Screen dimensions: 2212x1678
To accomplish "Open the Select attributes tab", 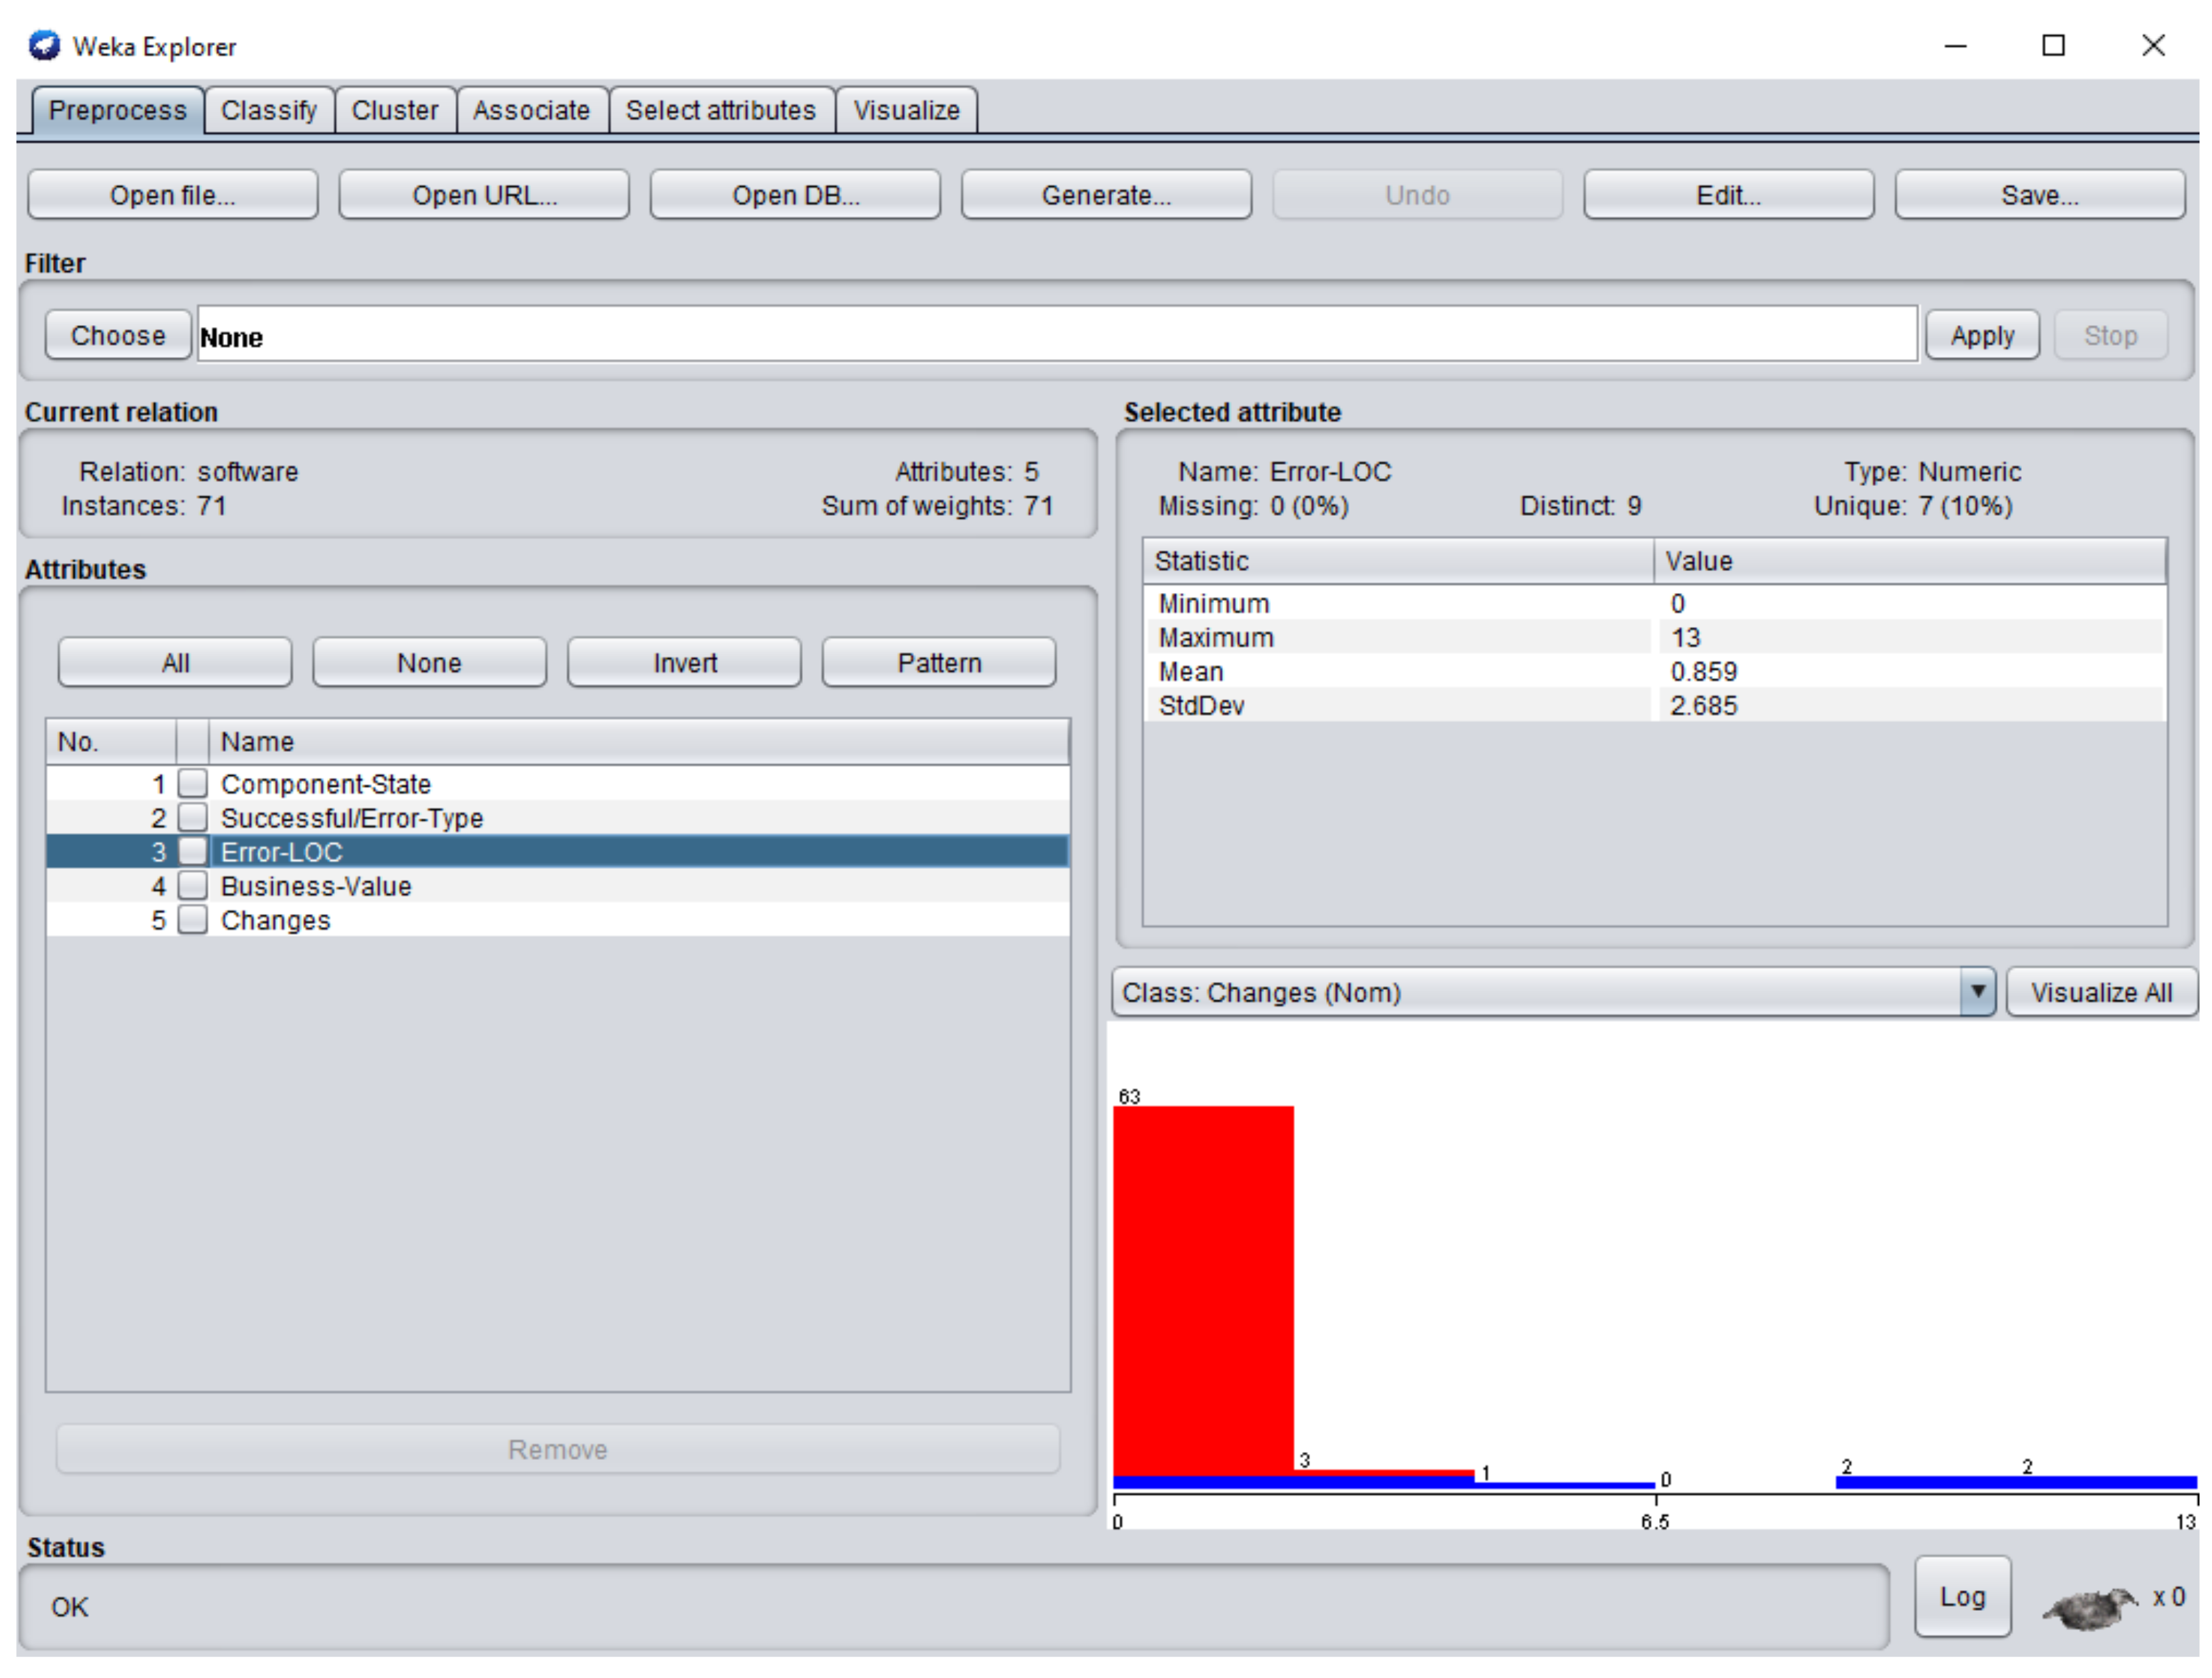I will click(720, 110).
